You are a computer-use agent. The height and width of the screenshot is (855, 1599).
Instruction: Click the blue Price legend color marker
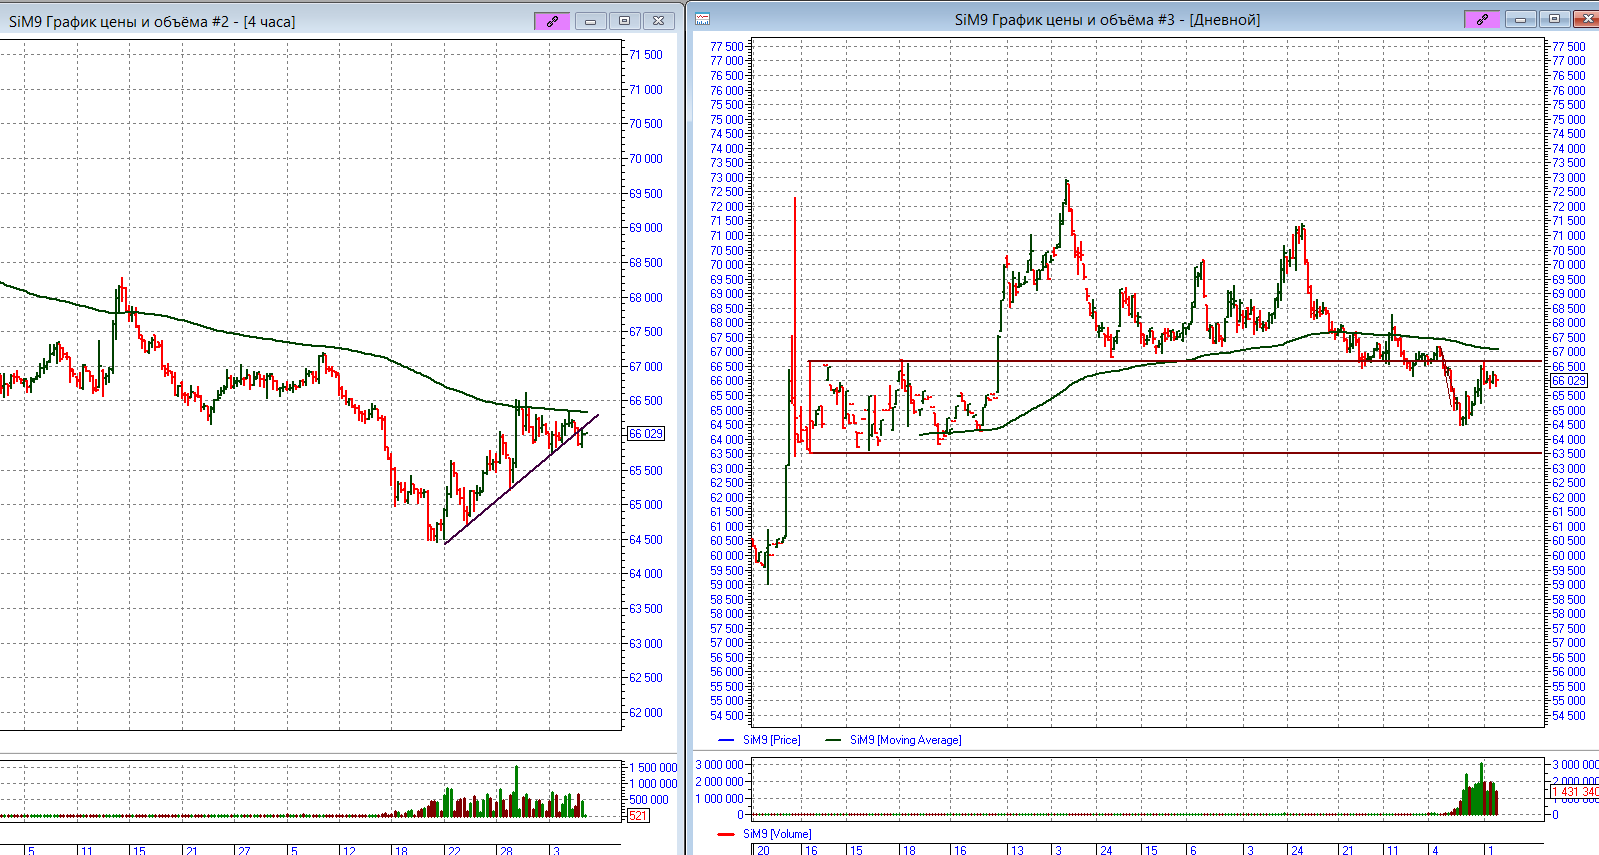[x=727, y=740]
